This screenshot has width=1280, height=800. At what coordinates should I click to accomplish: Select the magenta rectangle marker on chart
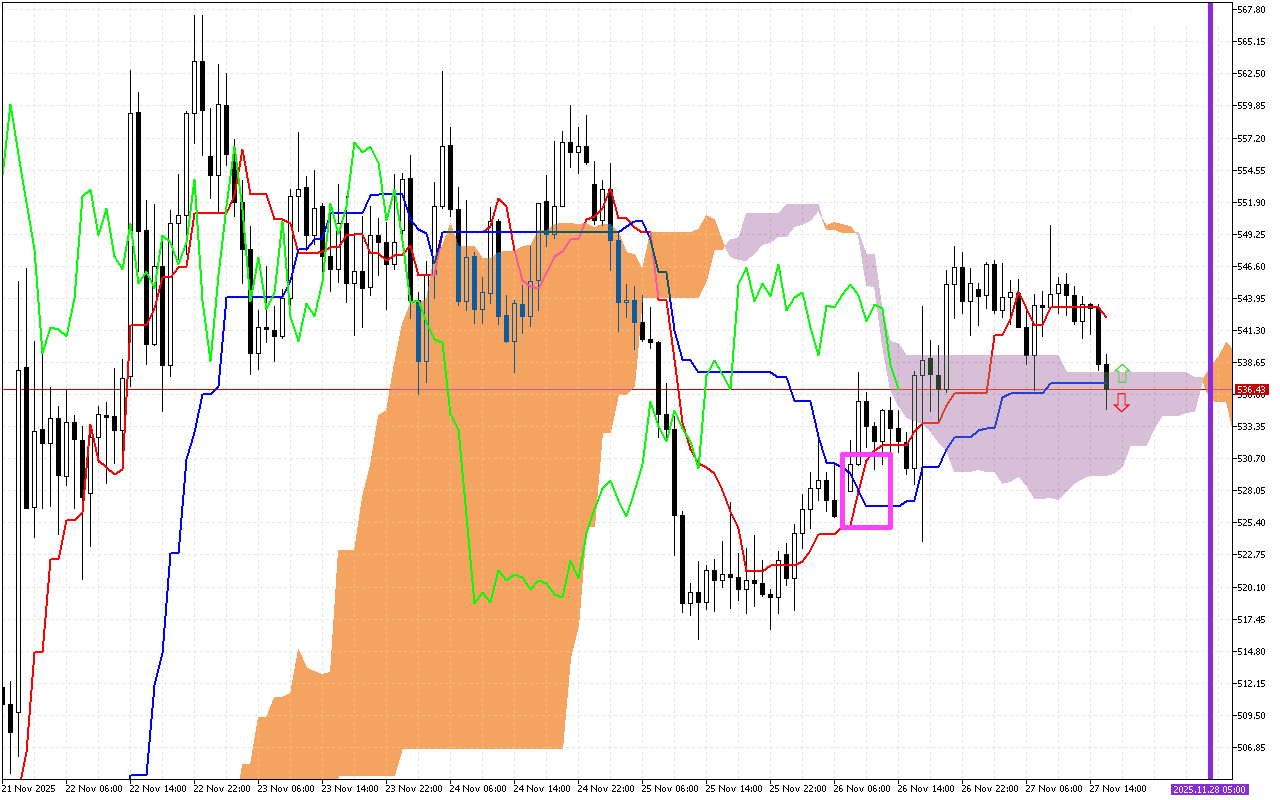point(866,490)
